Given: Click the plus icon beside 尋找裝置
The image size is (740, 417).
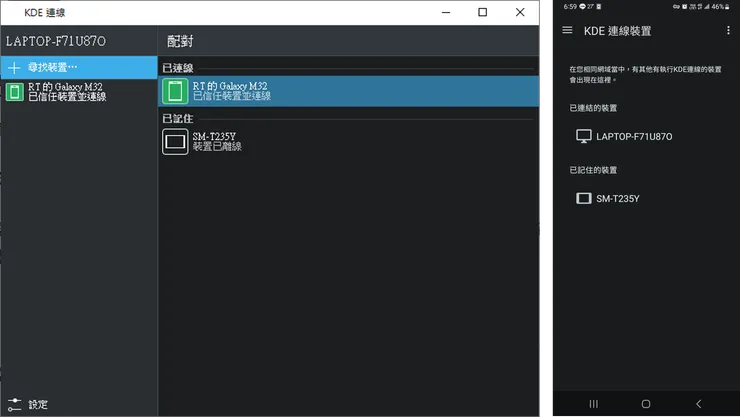Looking at the screenshot, I should [14, 68].
